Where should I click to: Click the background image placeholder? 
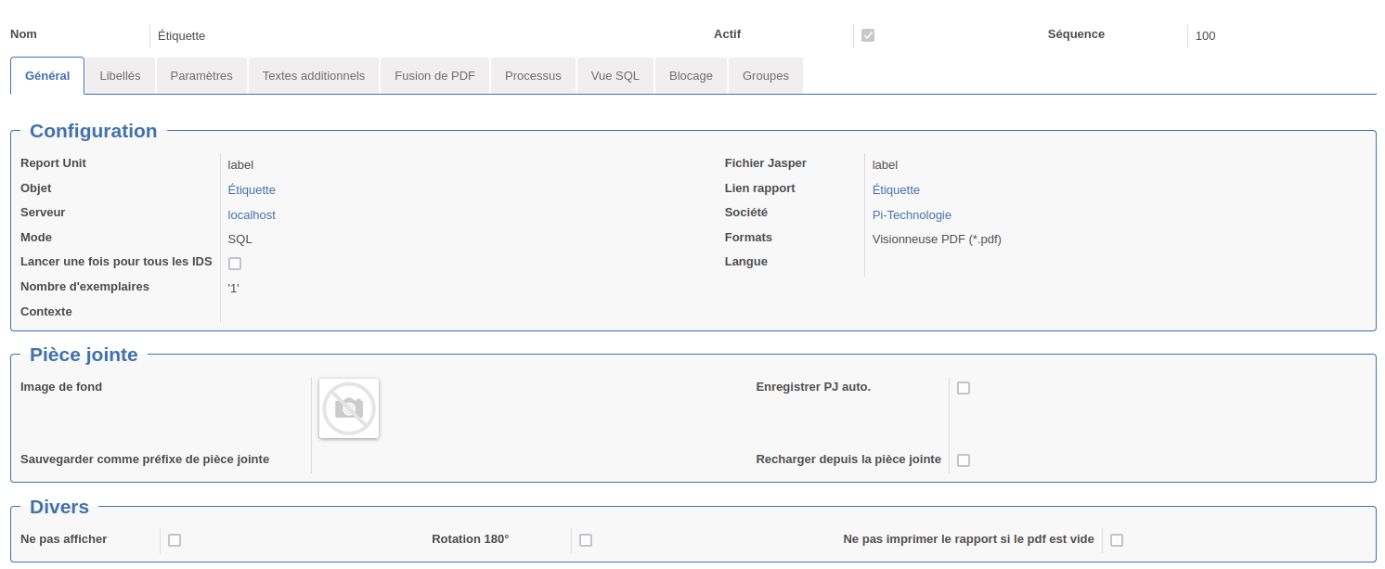click(349, 408)
